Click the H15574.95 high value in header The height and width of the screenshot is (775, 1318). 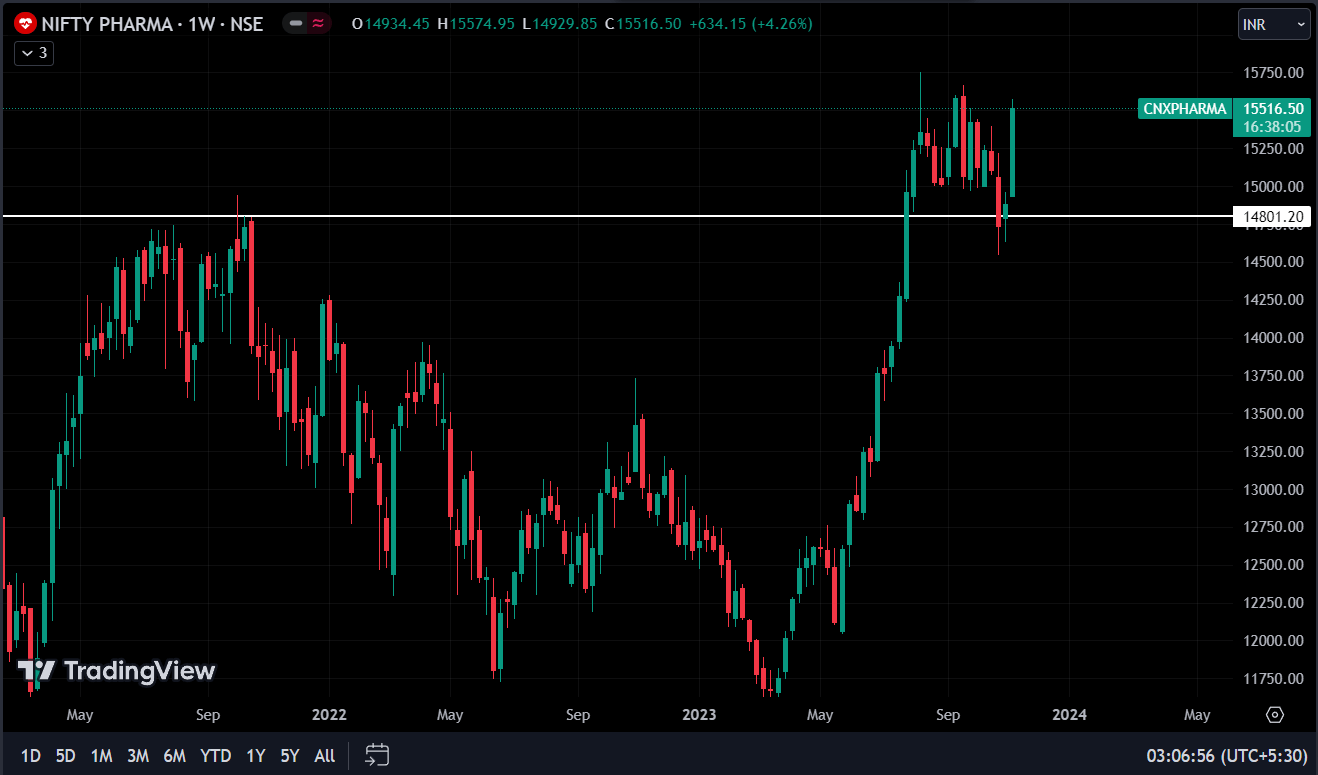[478, 24]
